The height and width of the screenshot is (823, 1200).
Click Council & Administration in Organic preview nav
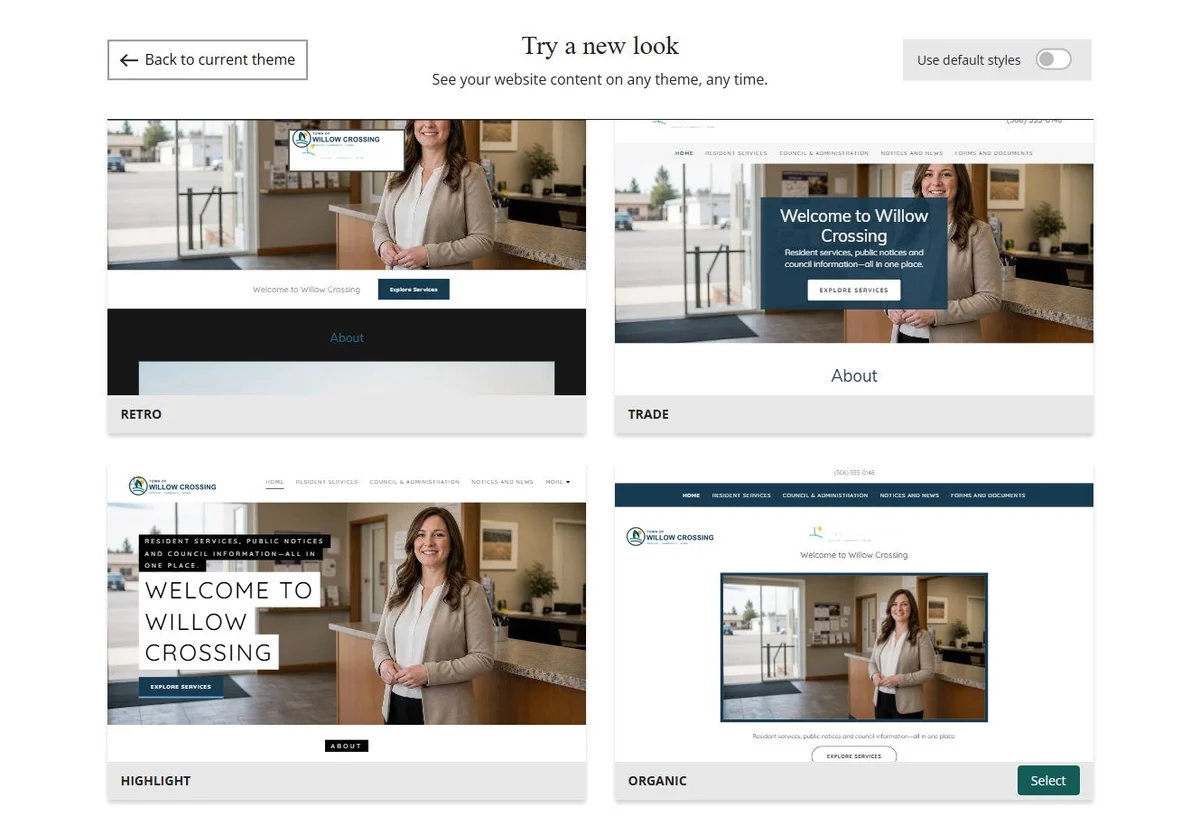(x=825, y=495)
